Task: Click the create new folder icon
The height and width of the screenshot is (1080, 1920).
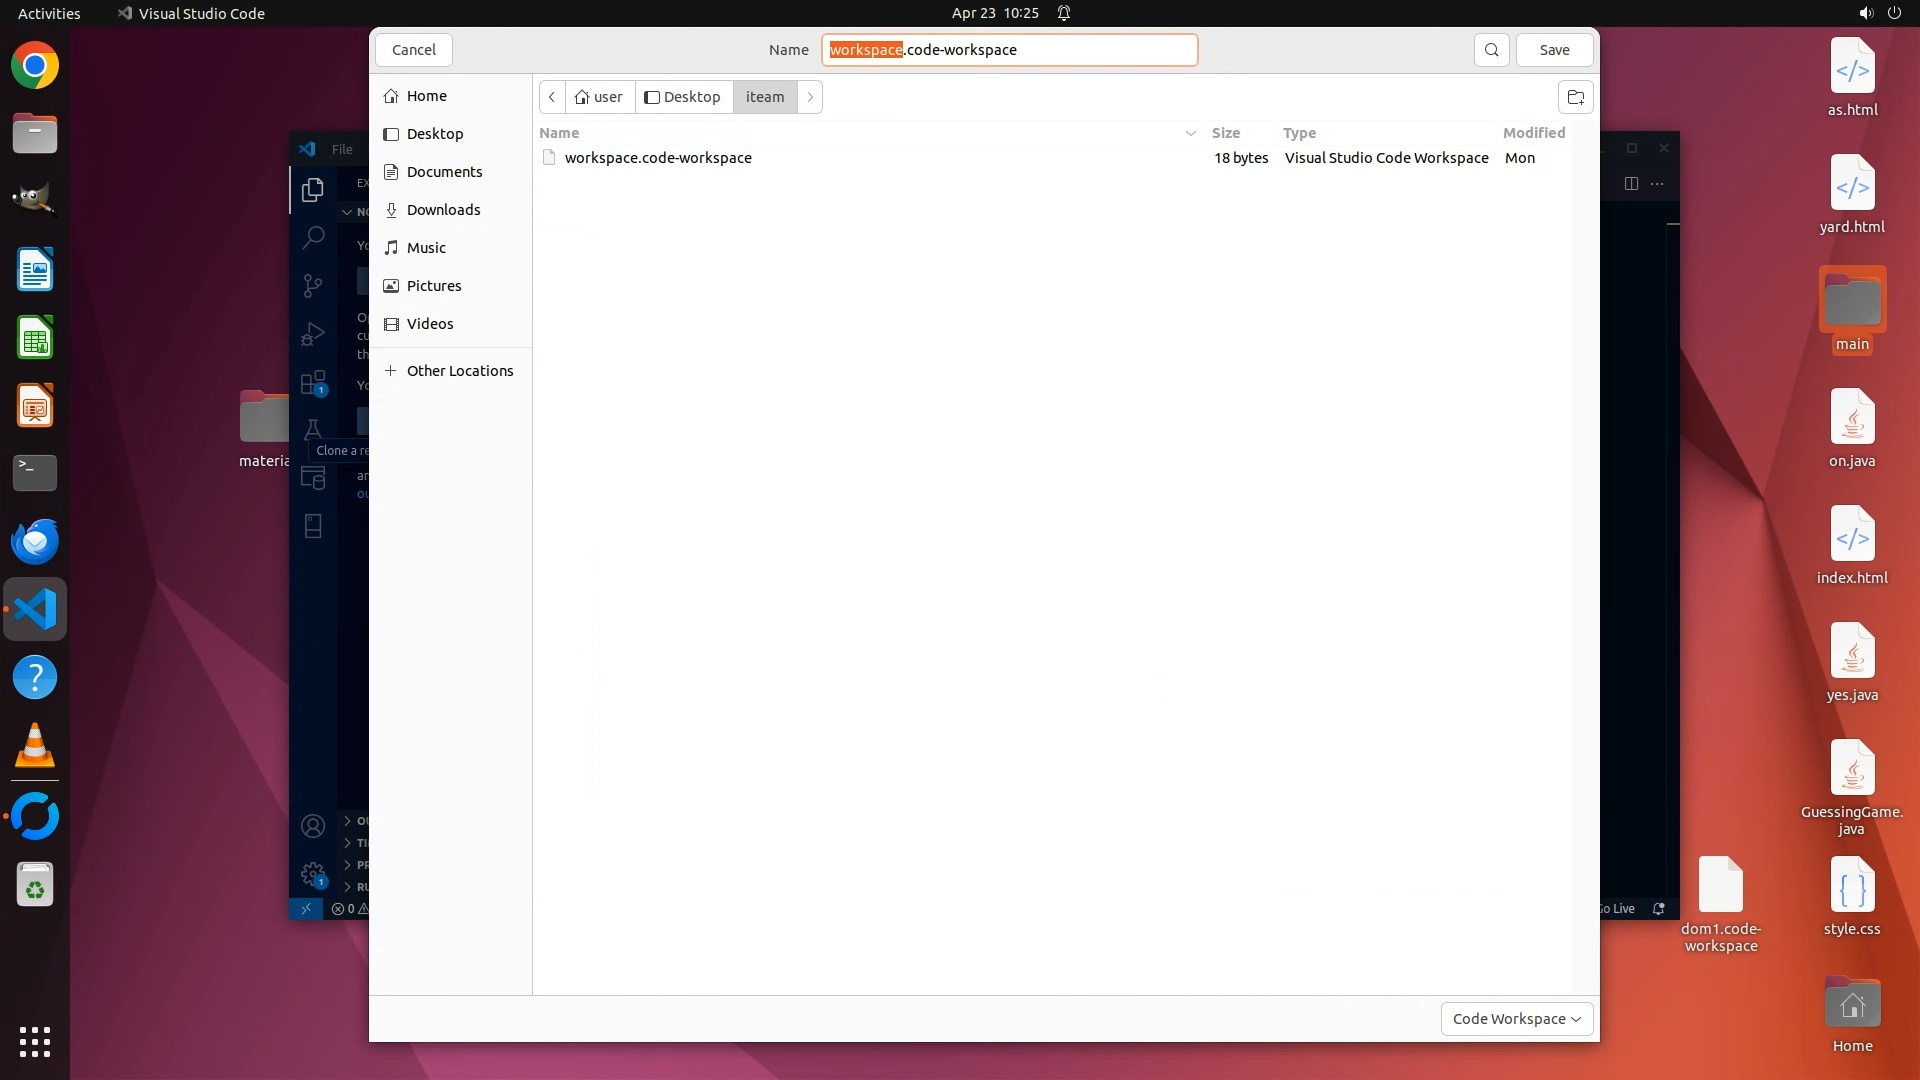Action: (1575, 97)
